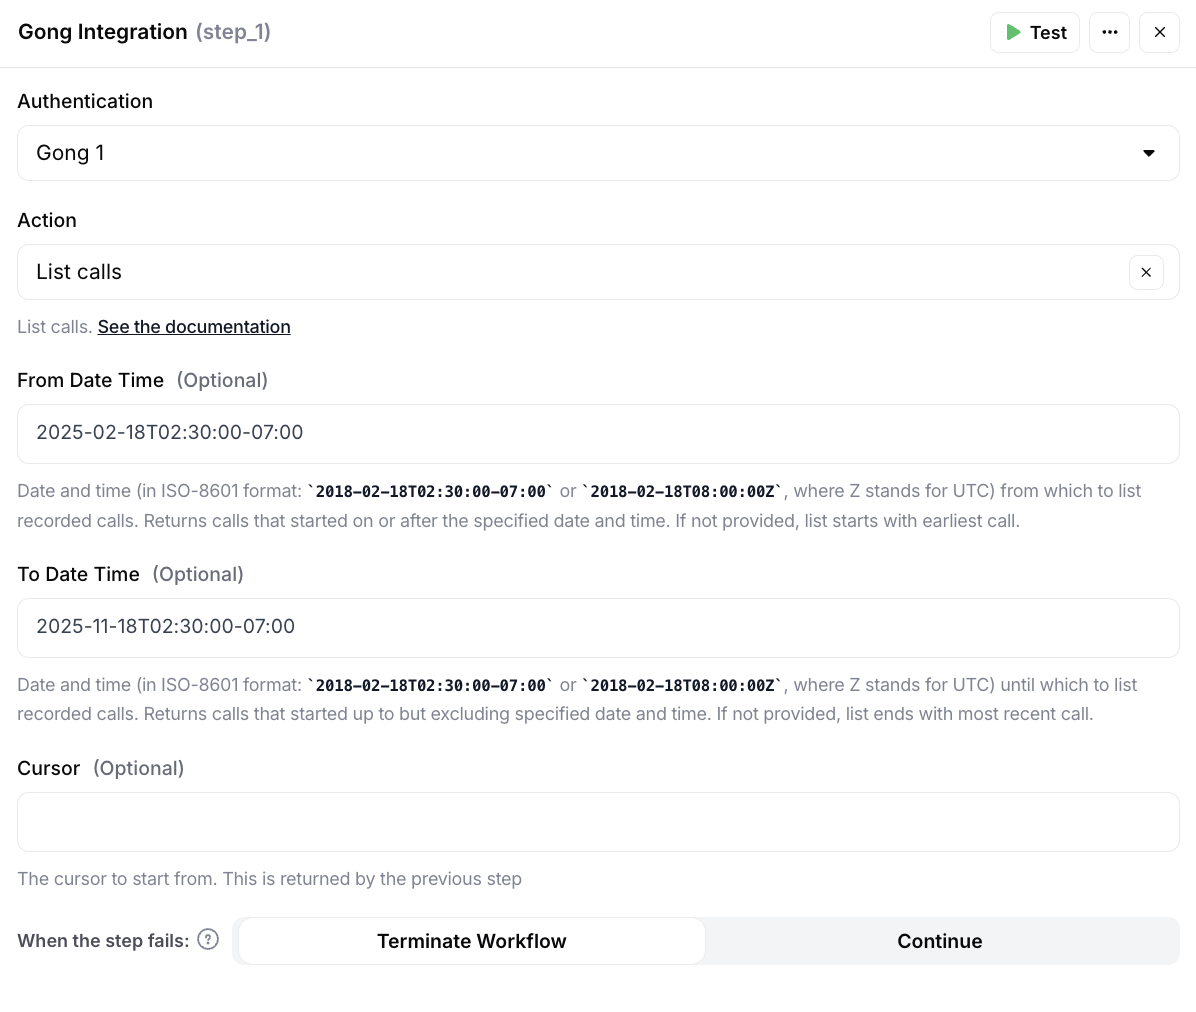Open the three-dot more options menu
Screen dimensions: 1196x1012
click(1109, 32)
